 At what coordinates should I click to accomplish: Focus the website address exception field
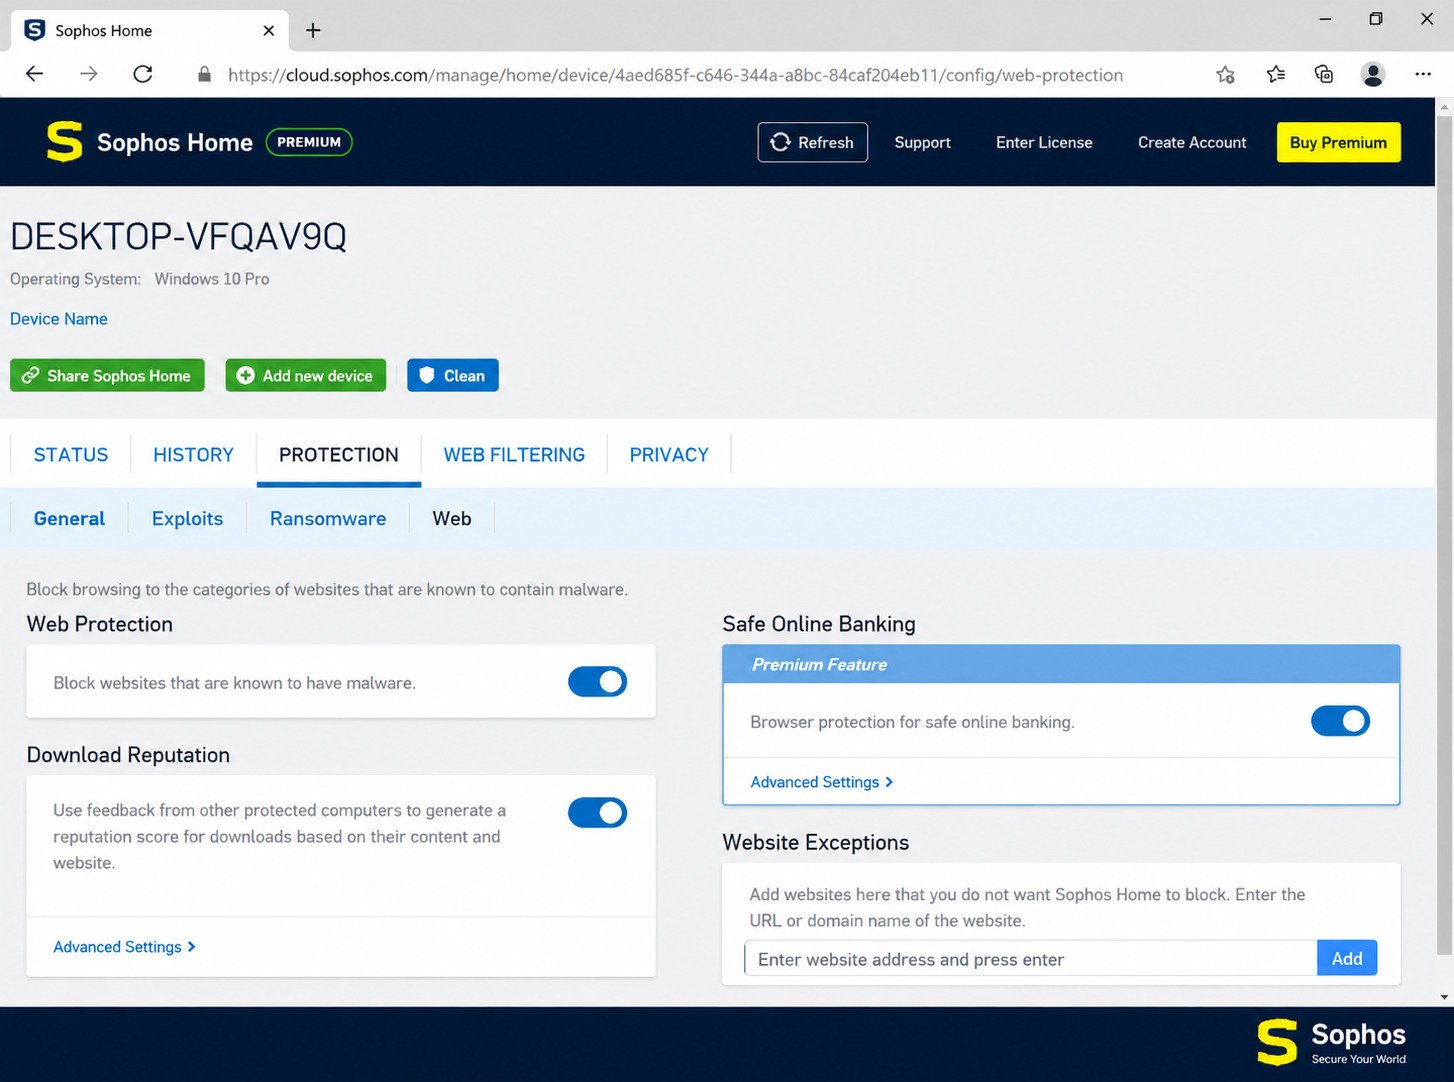[1030, 958]
